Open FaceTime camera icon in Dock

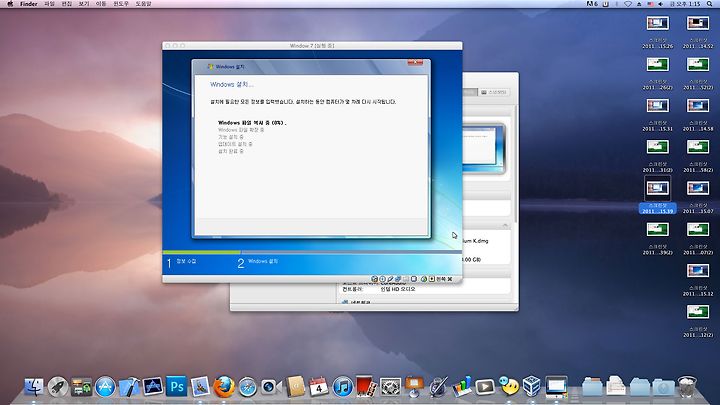point(271,387)
